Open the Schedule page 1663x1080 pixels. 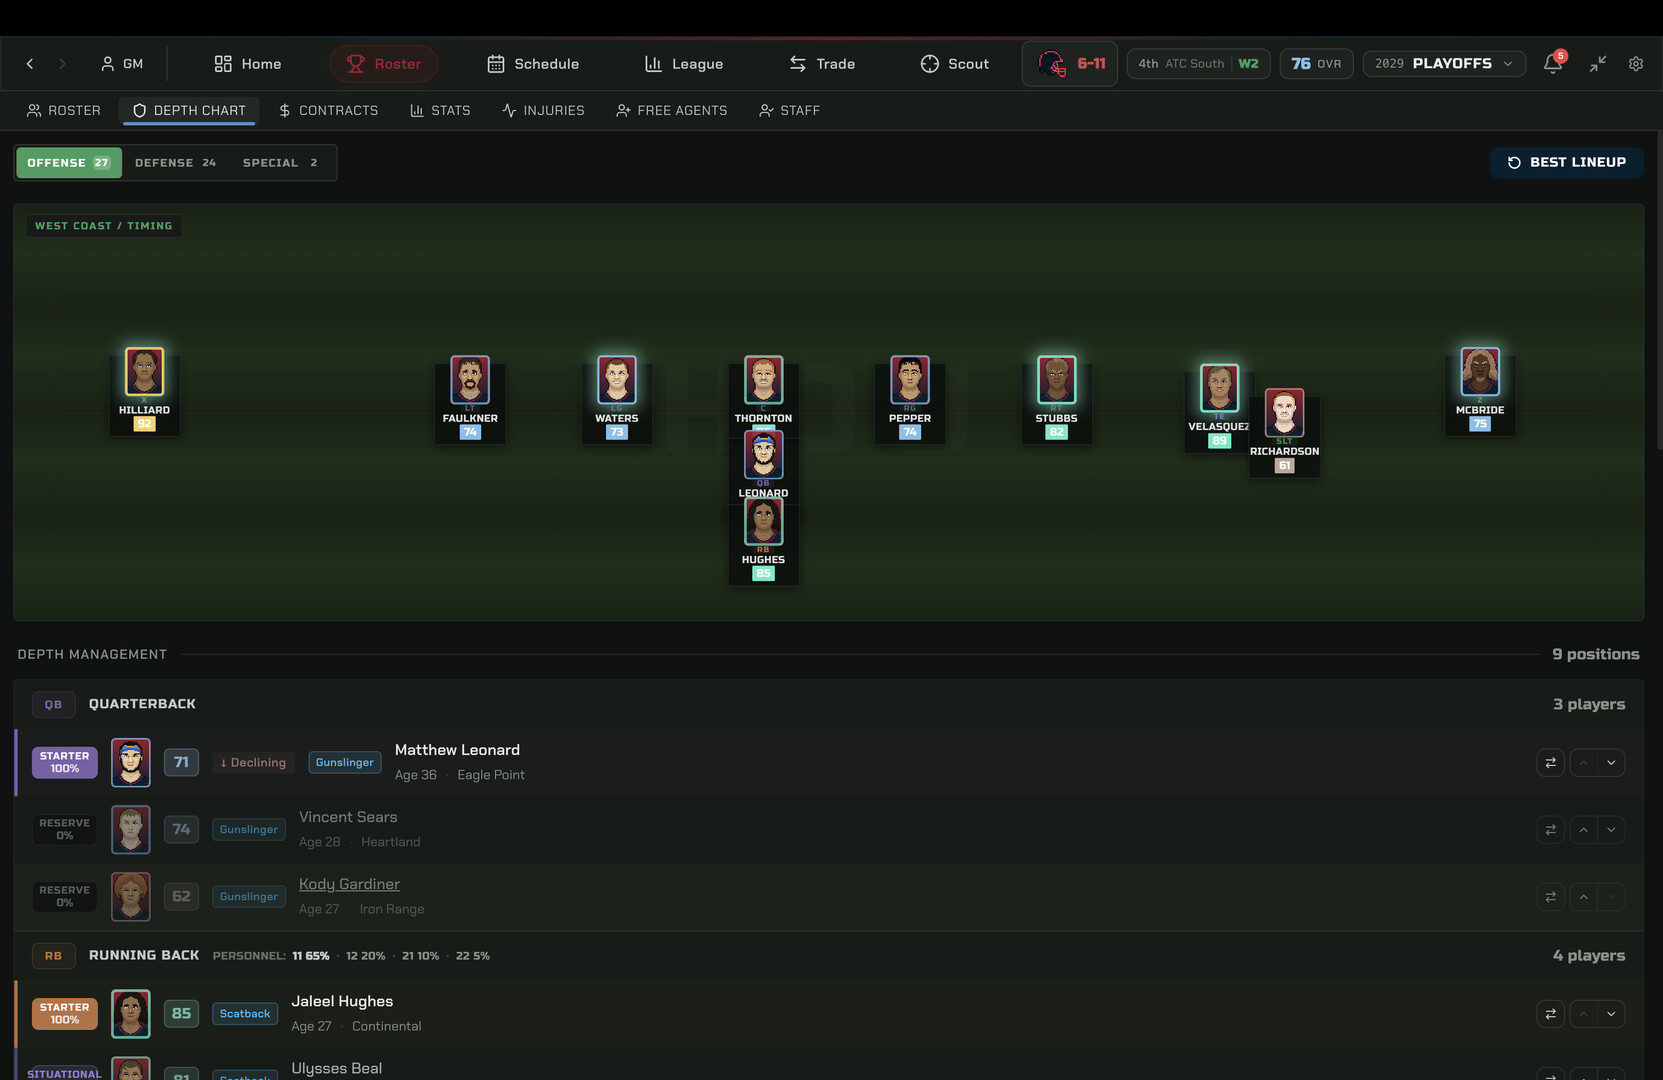pyautogui.click(x=533, y=64)
